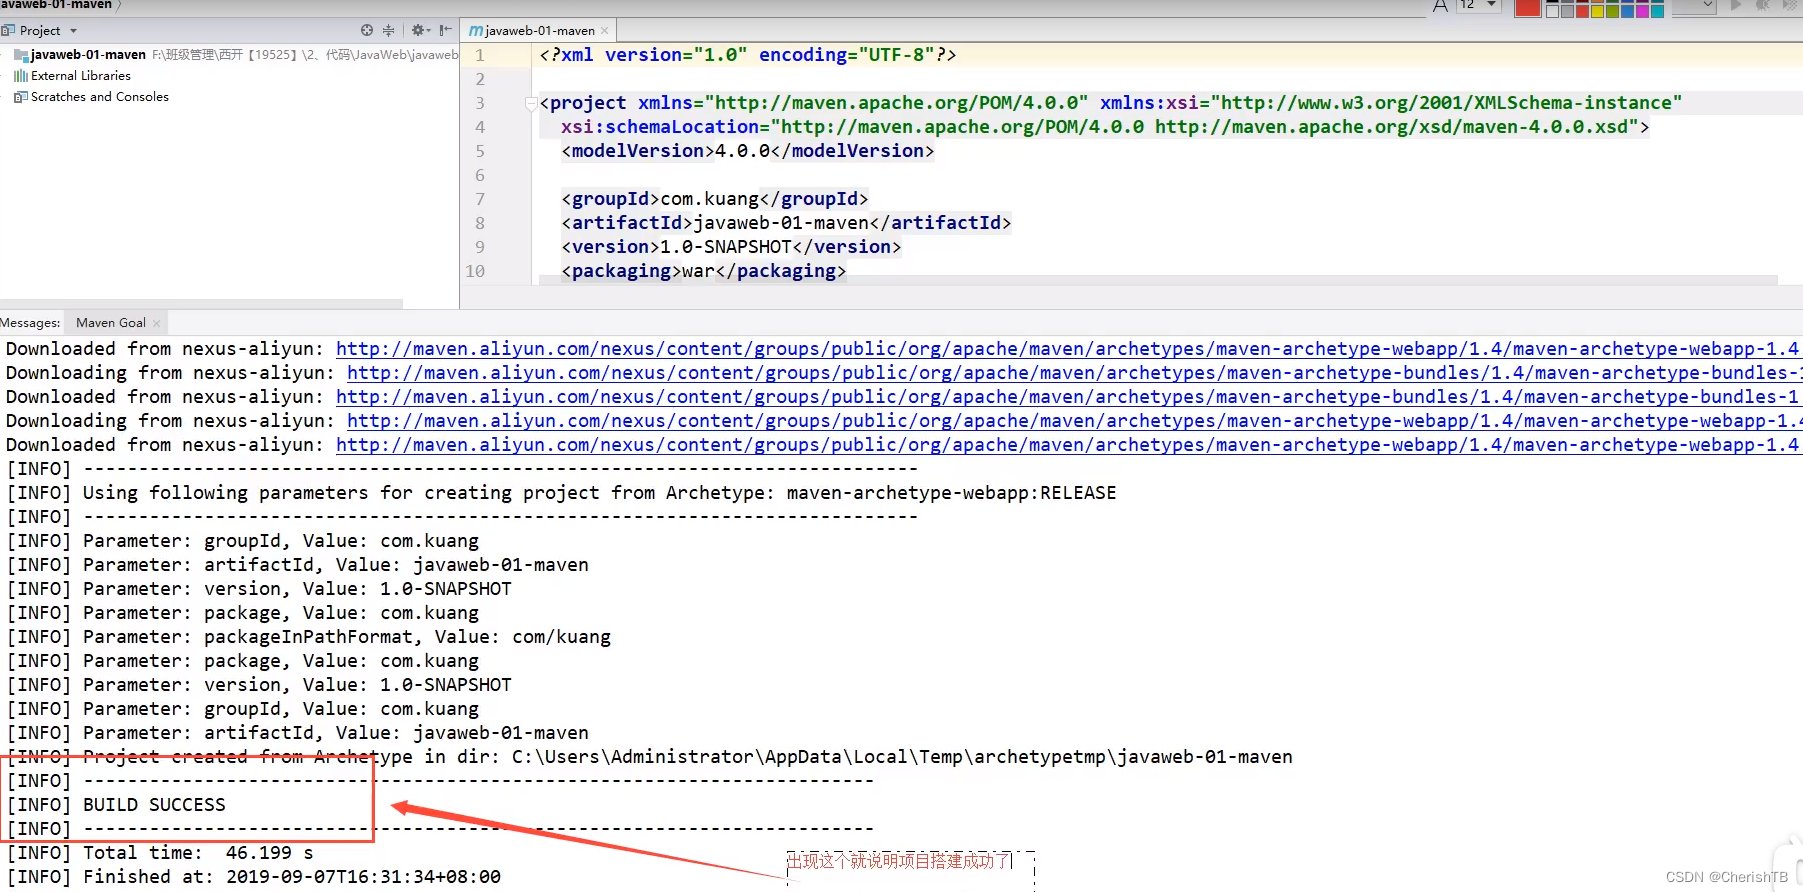The width and height of the screenshot is (1803, 892).
Task: Select Scratches and Consoles in project tree
Action: click(x=100, y=97)
